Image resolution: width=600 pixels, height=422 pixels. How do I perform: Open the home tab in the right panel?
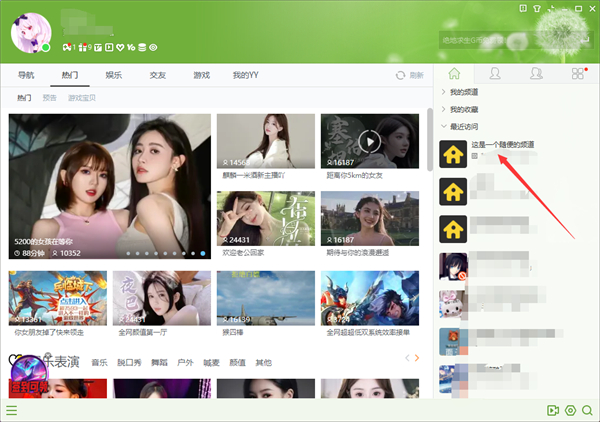point(454,73)
